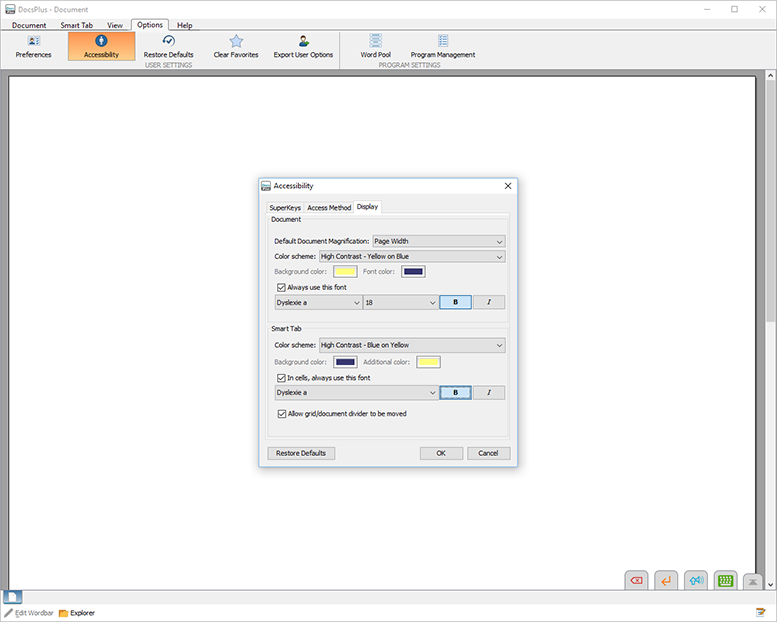Disable 'Allow grid/document divider to be moved'
777x622 pixels.
coord(280,413)
